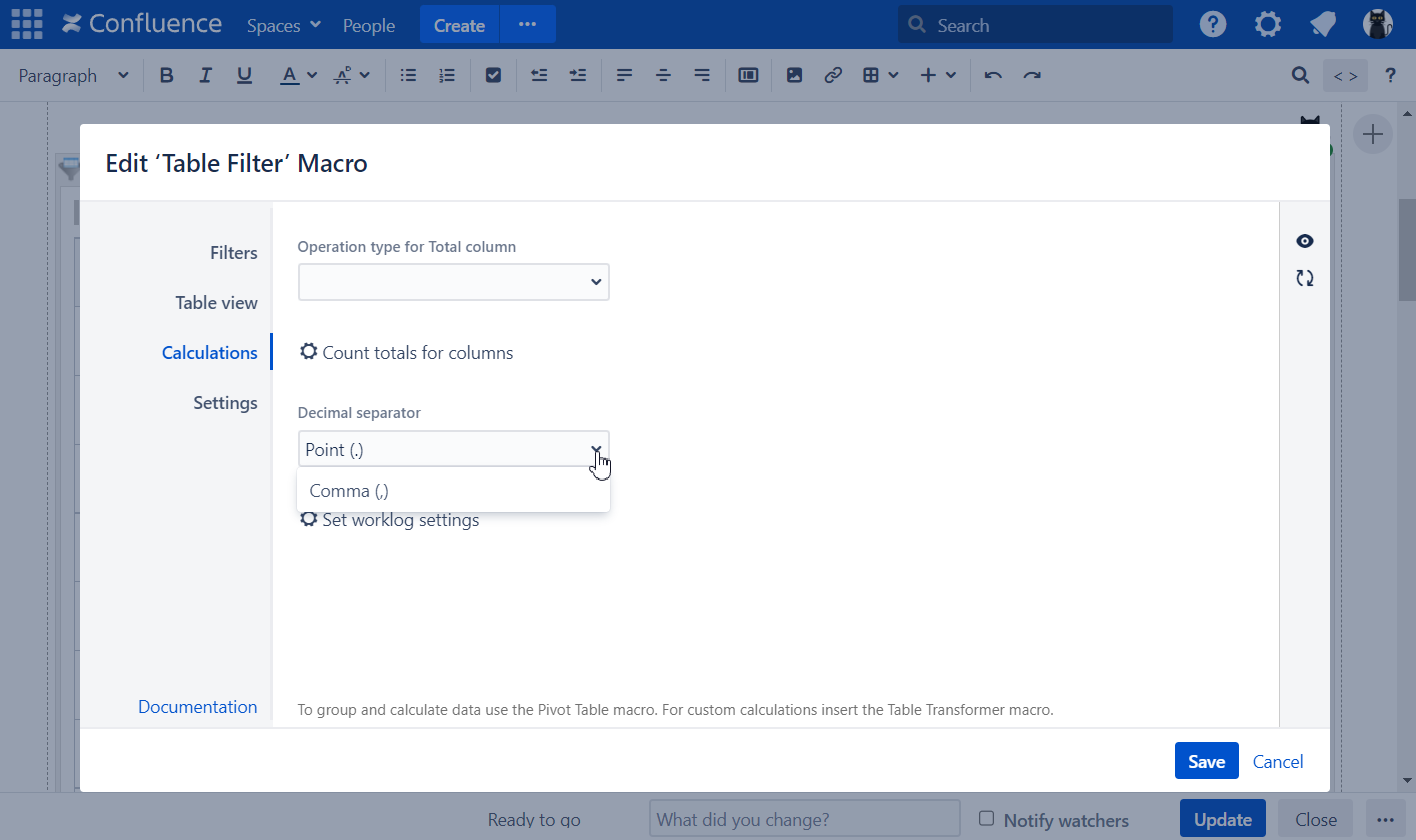This screenshot has width=1416, height=840.
Task: Expand Count totals for columns settings
Action: (407, 353)
